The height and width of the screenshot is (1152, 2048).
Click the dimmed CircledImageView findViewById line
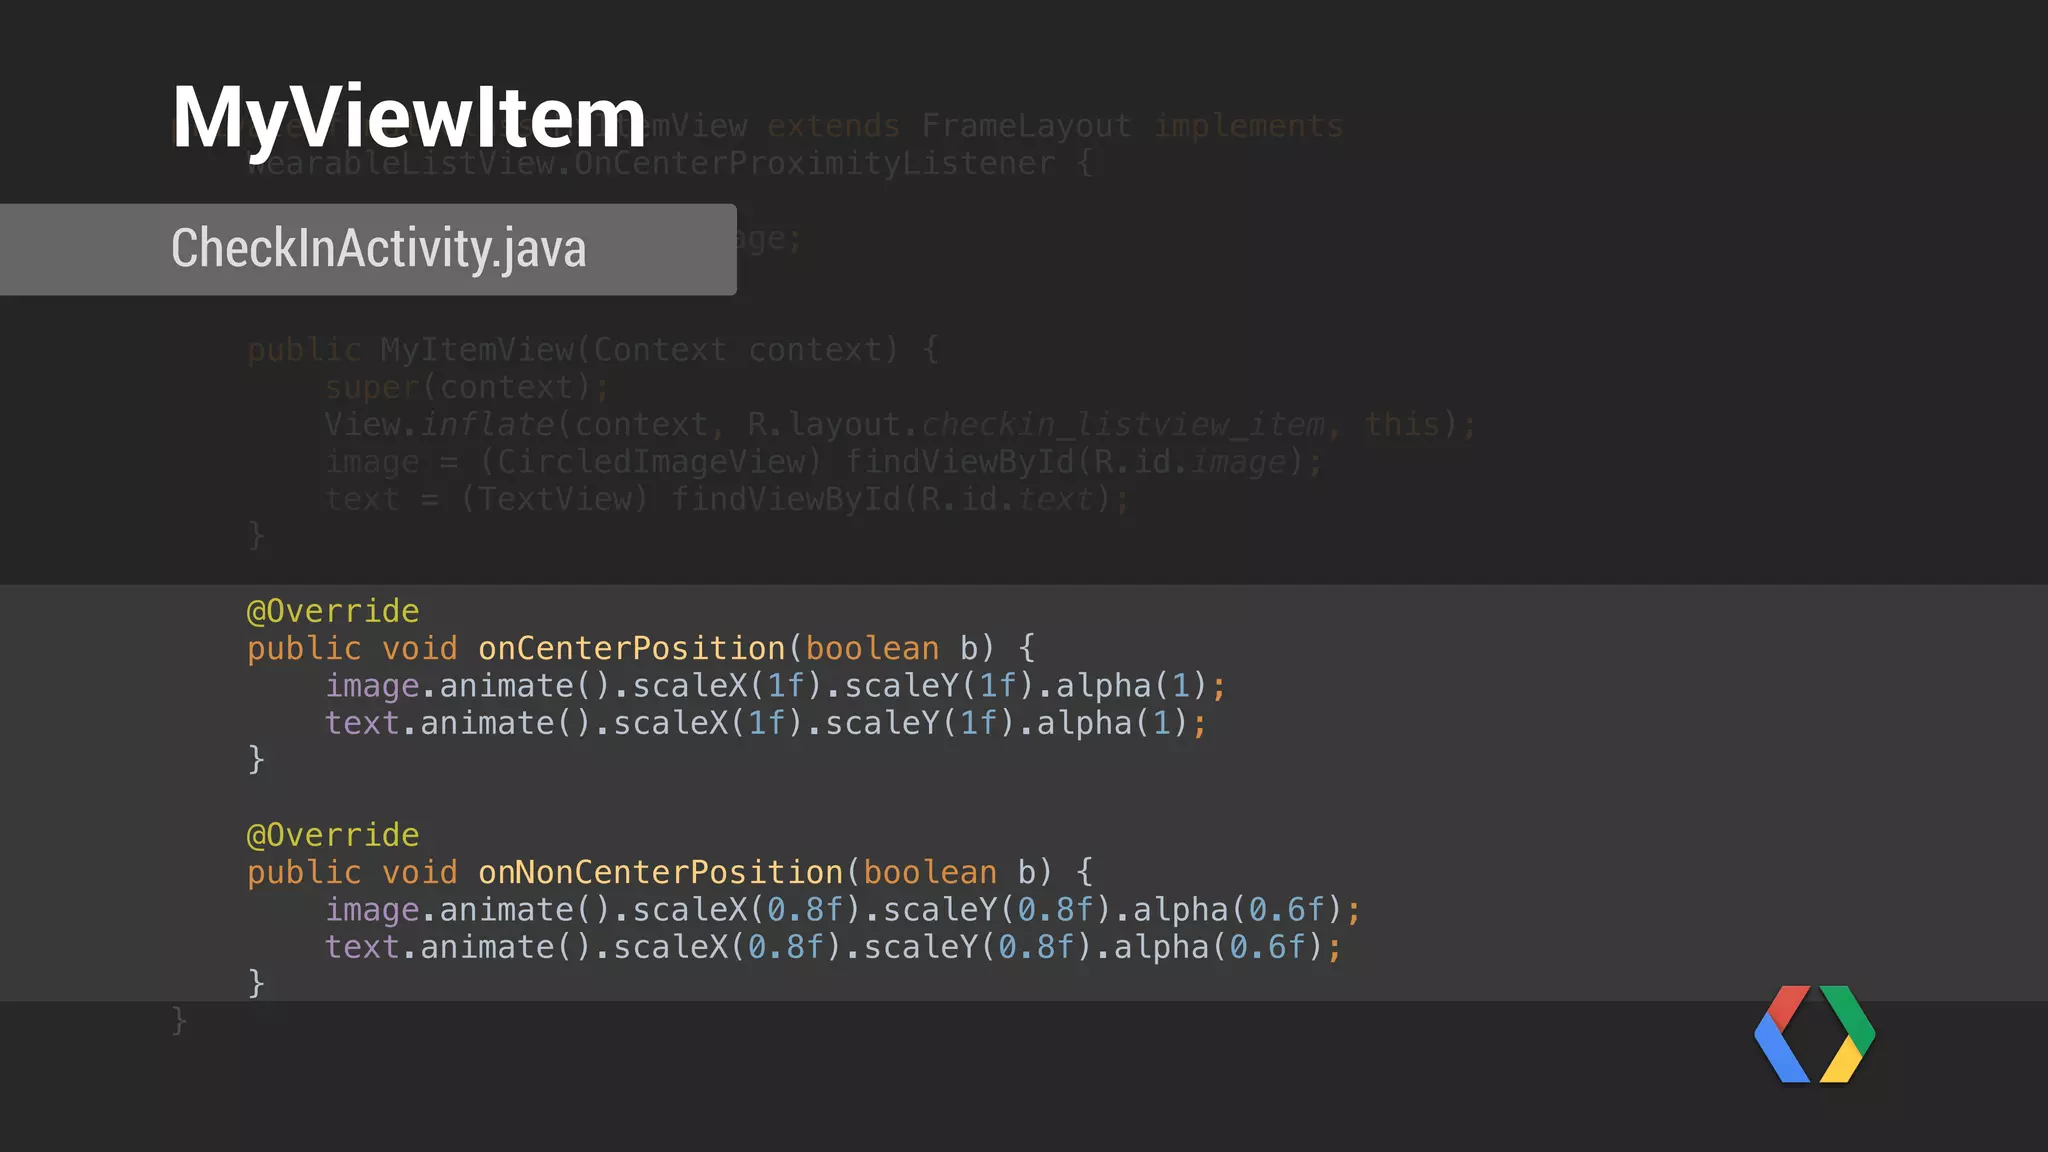[823, 462]
